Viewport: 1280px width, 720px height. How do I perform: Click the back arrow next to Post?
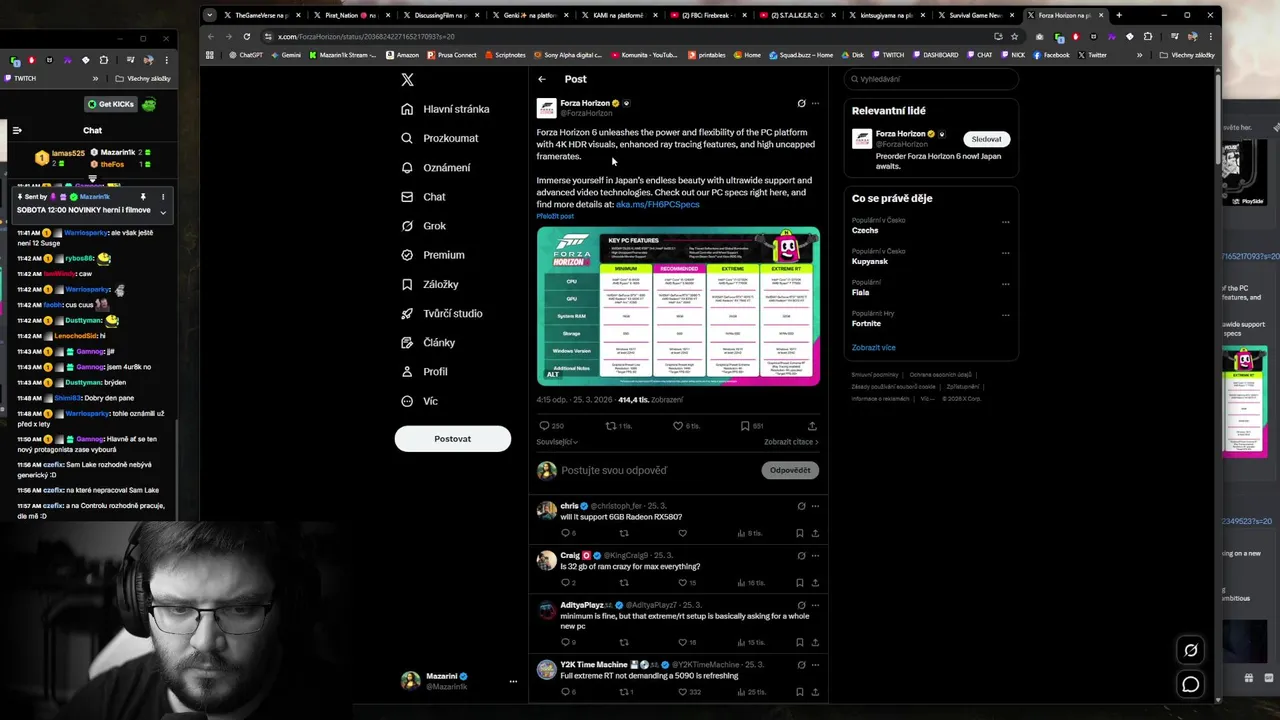pyautogui.click(x=542, y=79)
